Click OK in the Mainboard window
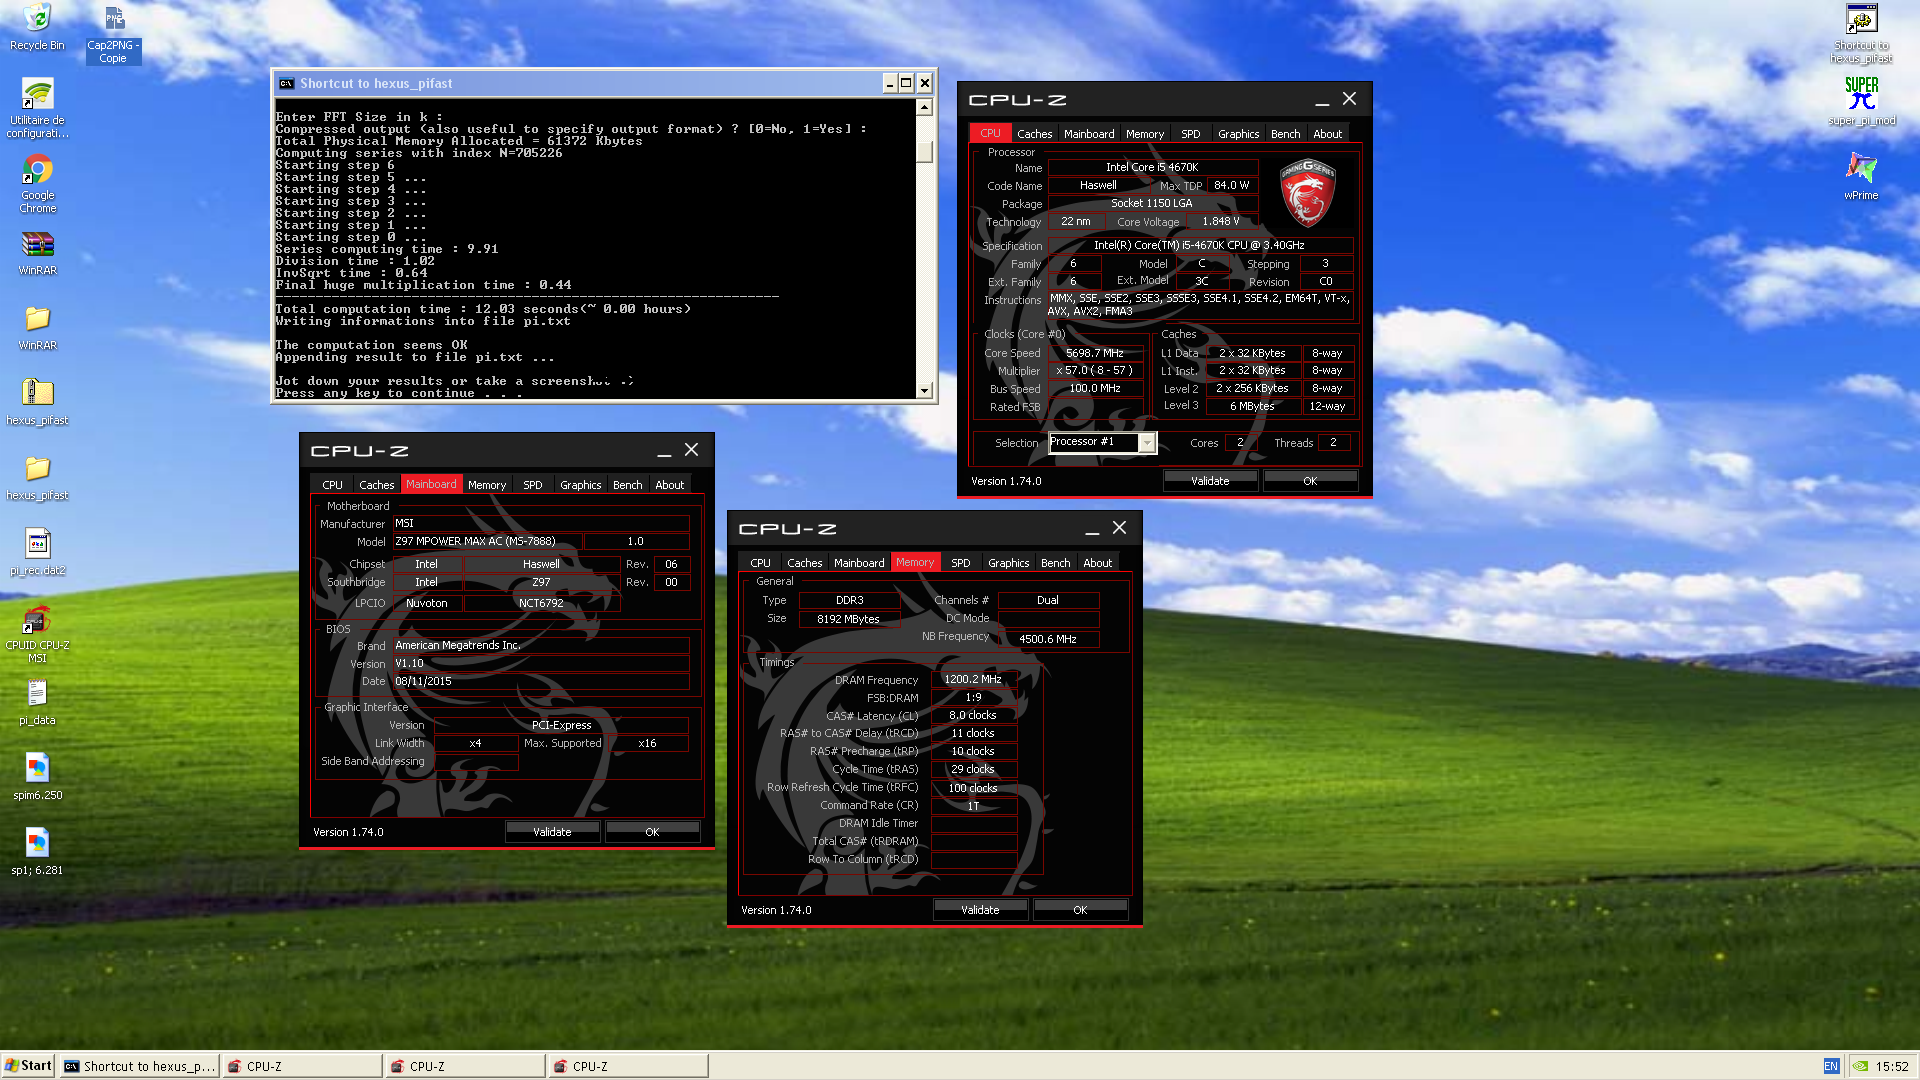Screen dimensions: 1920x1080 652,832
